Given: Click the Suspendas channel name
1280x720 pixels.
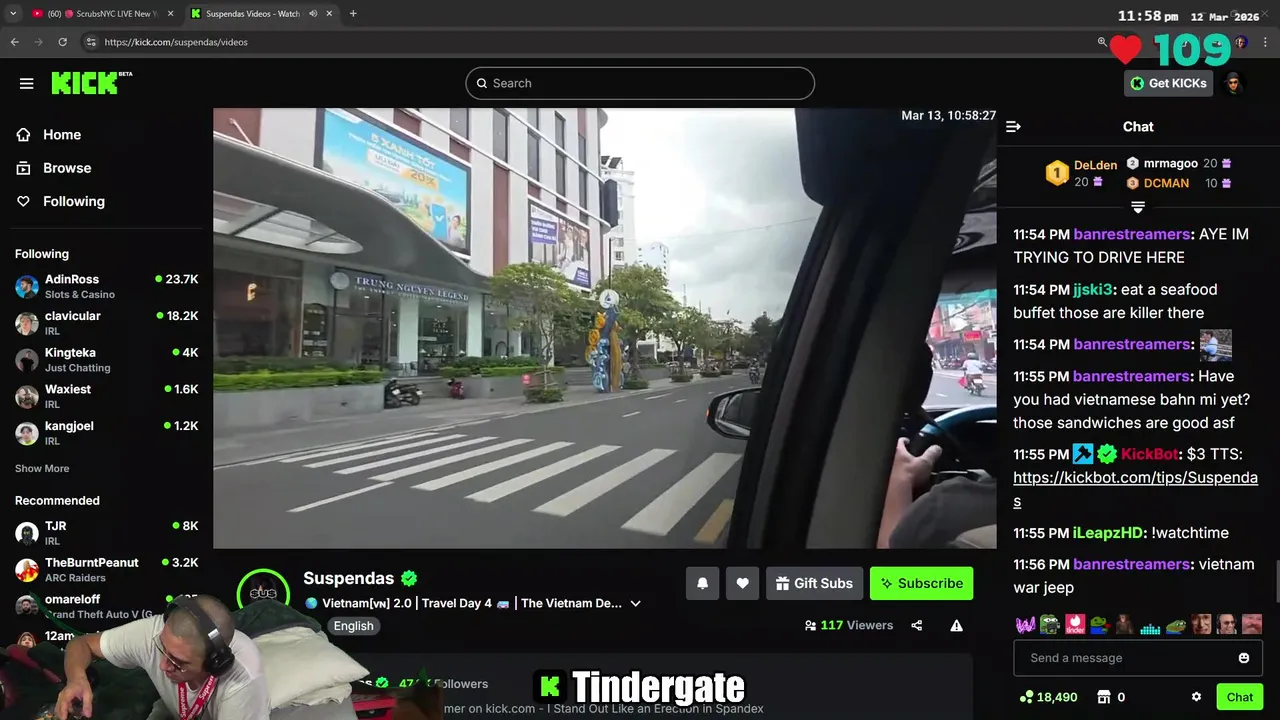Looking at the screenshot, I should point(348,578).
